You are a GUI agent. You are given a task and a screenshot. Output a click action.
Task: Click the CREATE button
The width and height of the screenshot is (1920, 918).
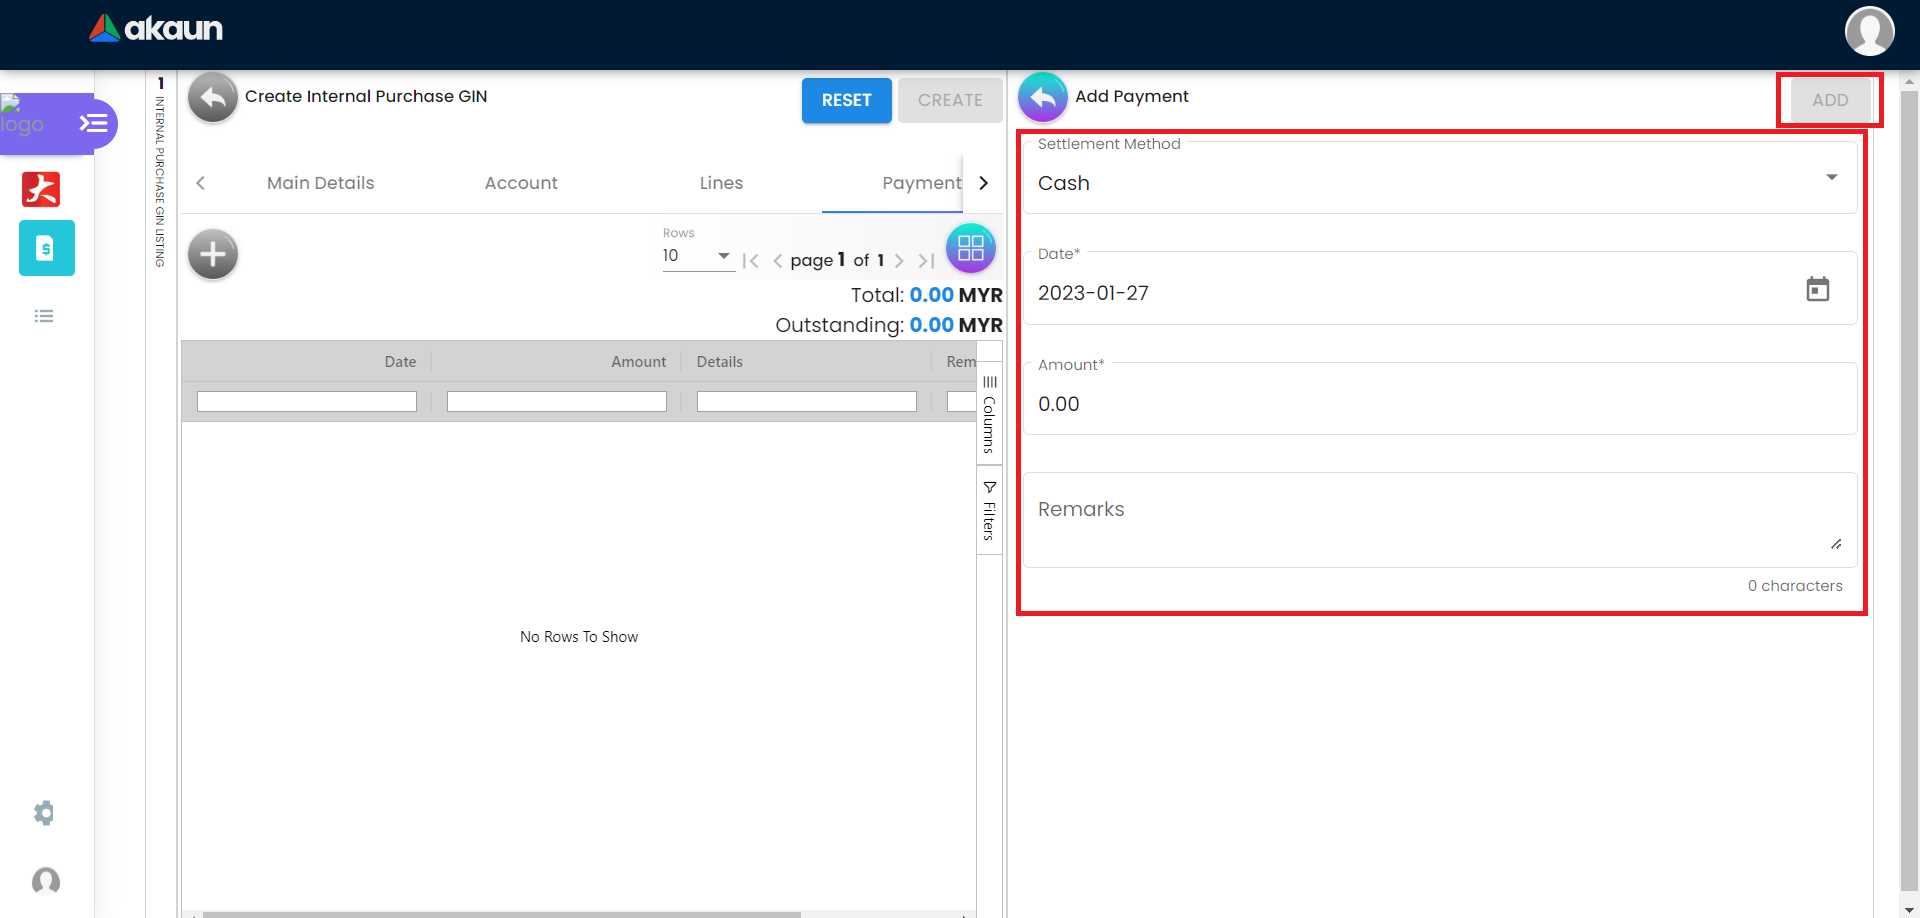click(950, 100)
